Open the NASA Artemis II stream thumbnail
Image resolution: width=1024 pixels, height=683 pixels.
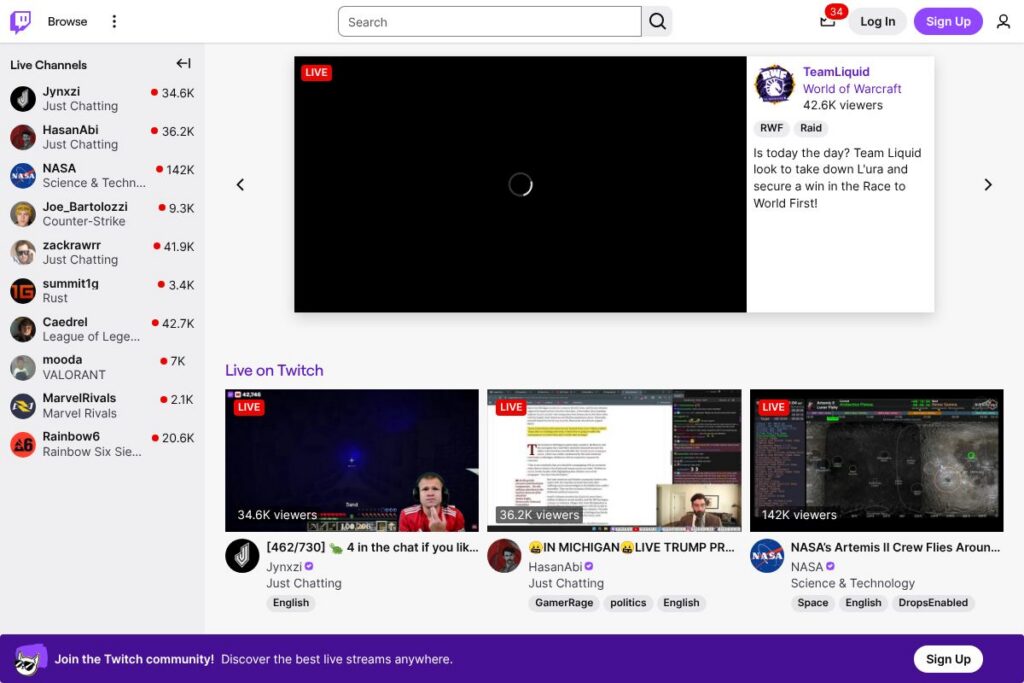[x=876, y=460]
